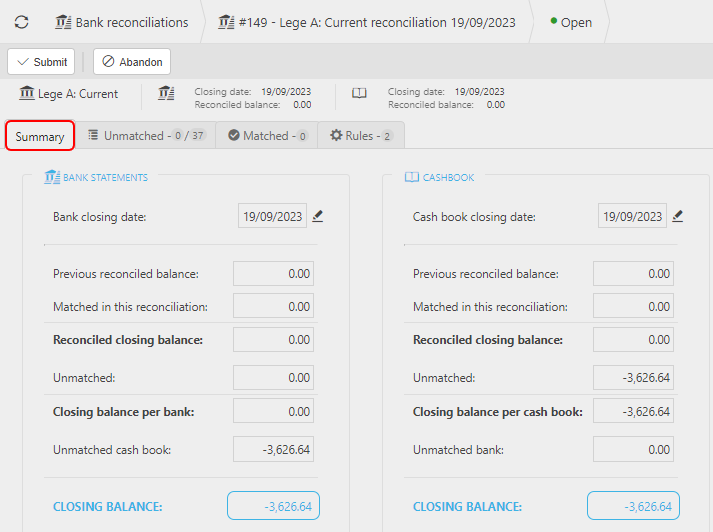Switch to the Rules tab
The height and width of the screenshot is (532, 713).
click(x=361, y=136)
